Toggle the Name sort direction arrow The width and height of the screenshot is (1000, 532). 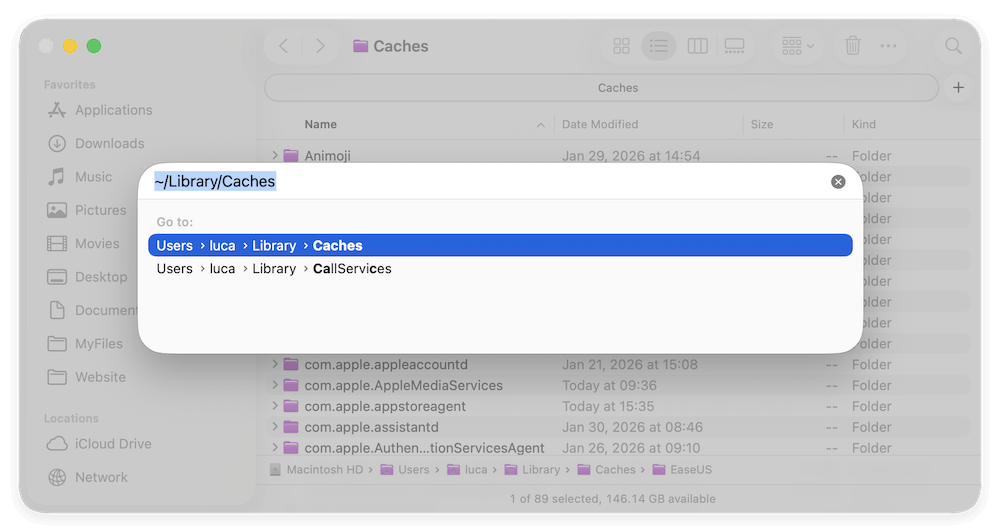541,125
